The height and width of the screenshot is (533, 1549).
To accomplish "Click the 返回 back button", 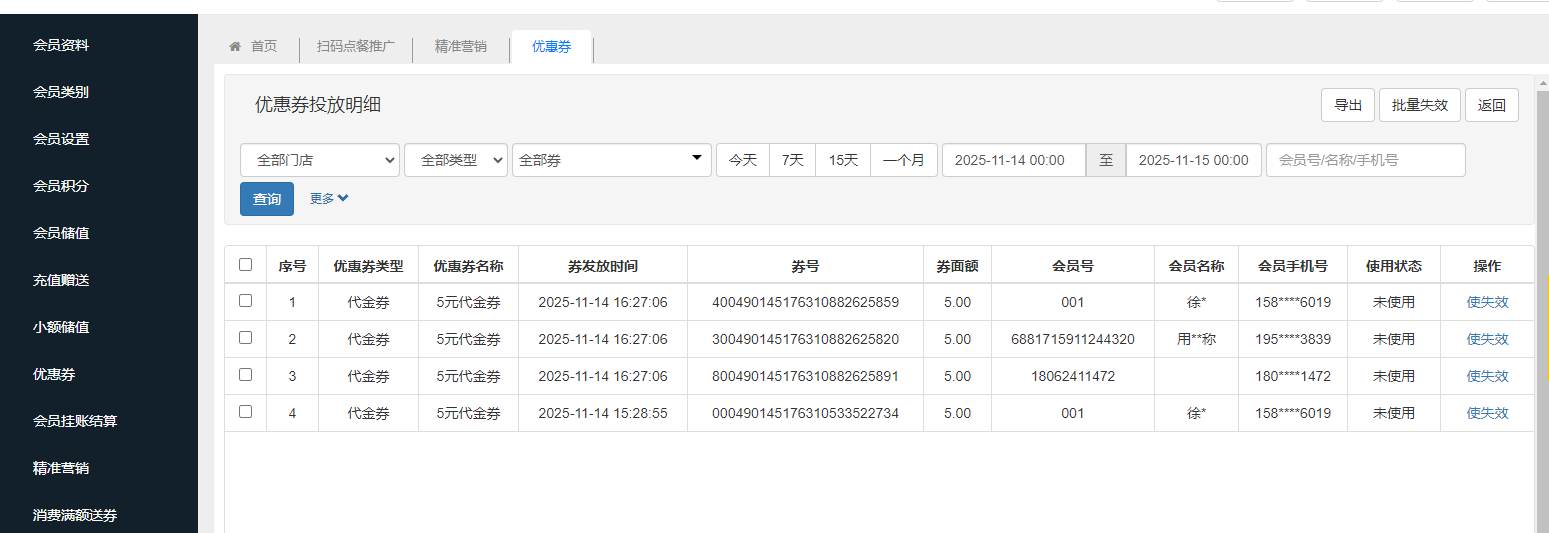I will pos(1491,105).
